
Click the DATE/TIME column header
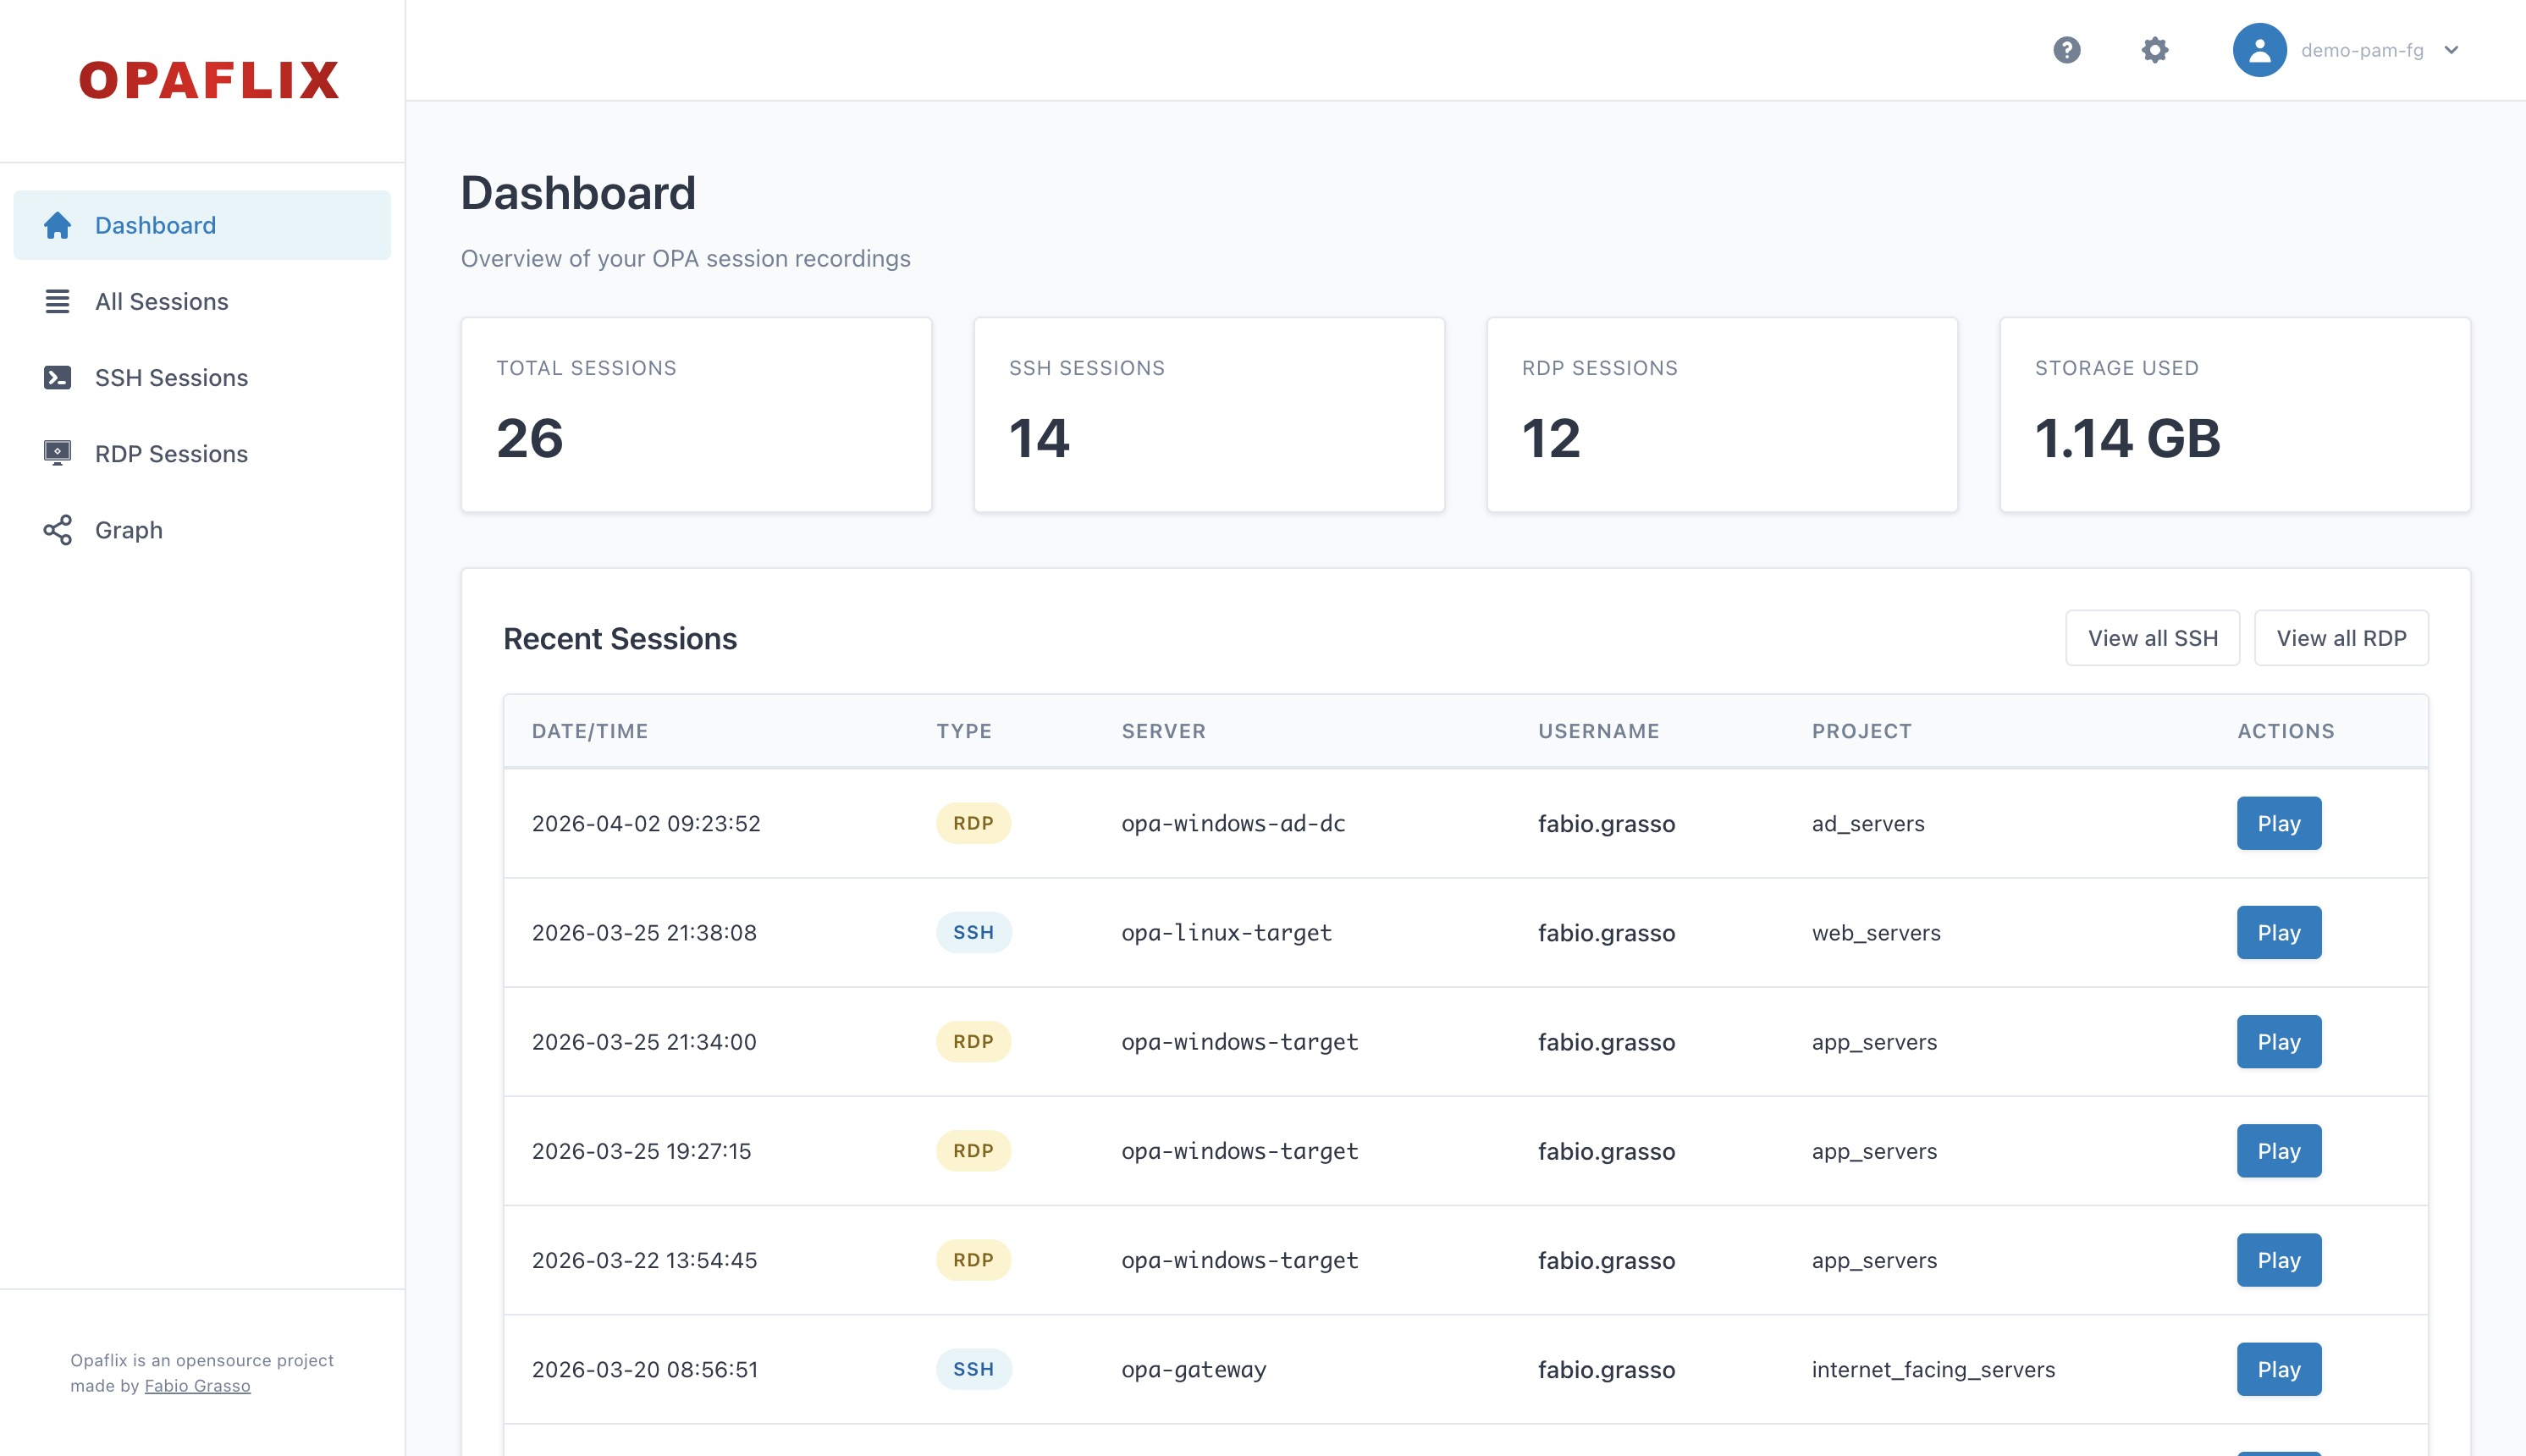click(590, 731)
